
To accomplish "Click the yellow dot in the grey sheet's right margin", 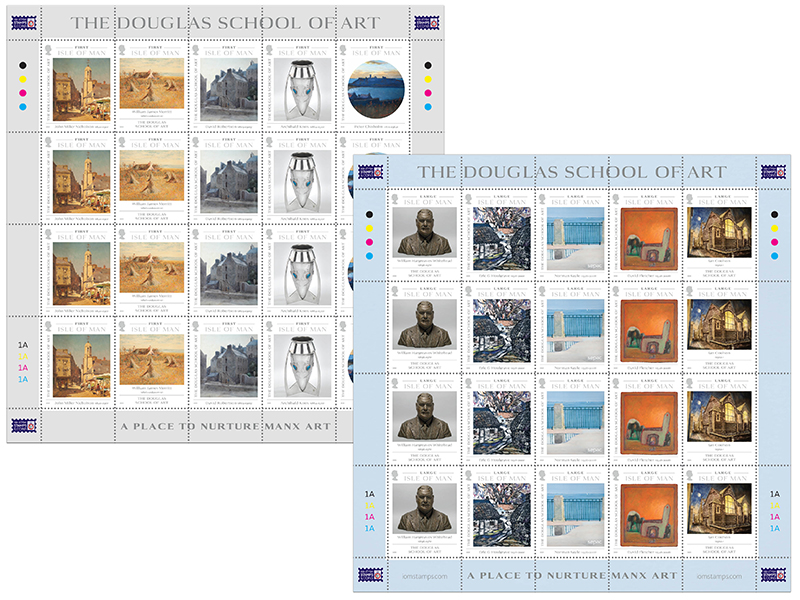I will 428,79.
